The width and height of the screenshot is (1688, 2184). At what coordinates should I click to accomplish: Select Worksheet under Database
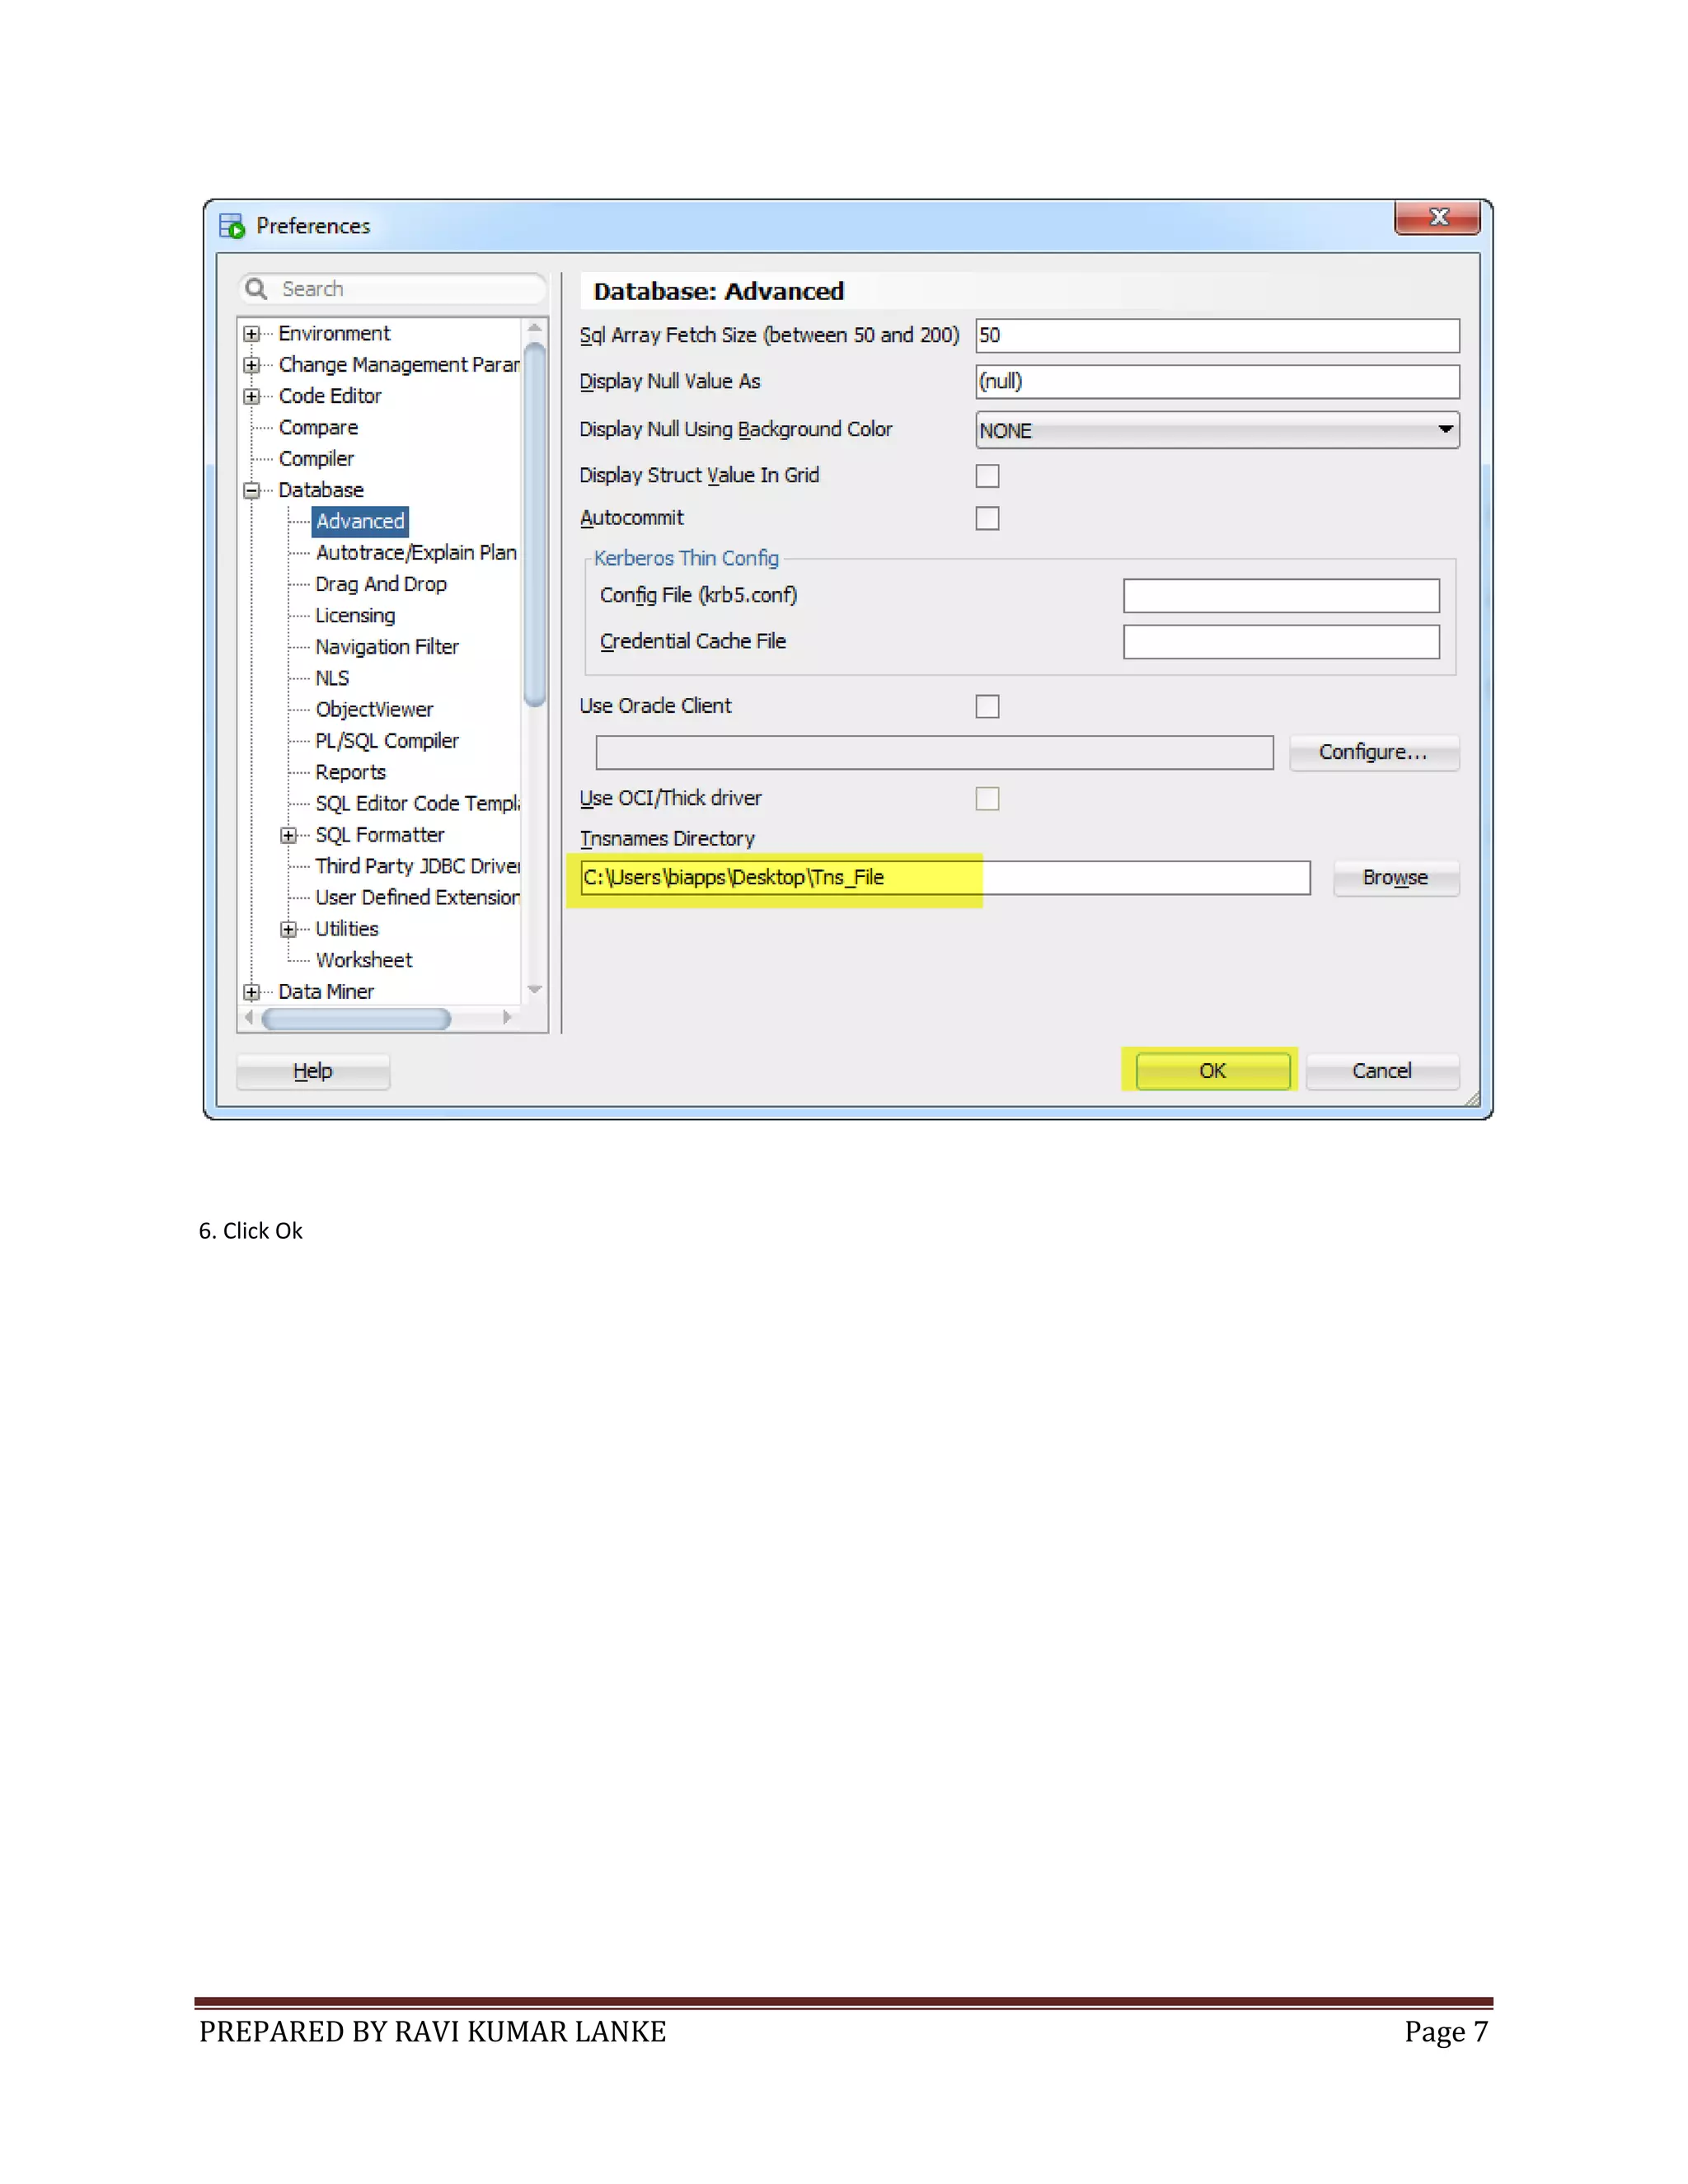(x=364, y=960)
